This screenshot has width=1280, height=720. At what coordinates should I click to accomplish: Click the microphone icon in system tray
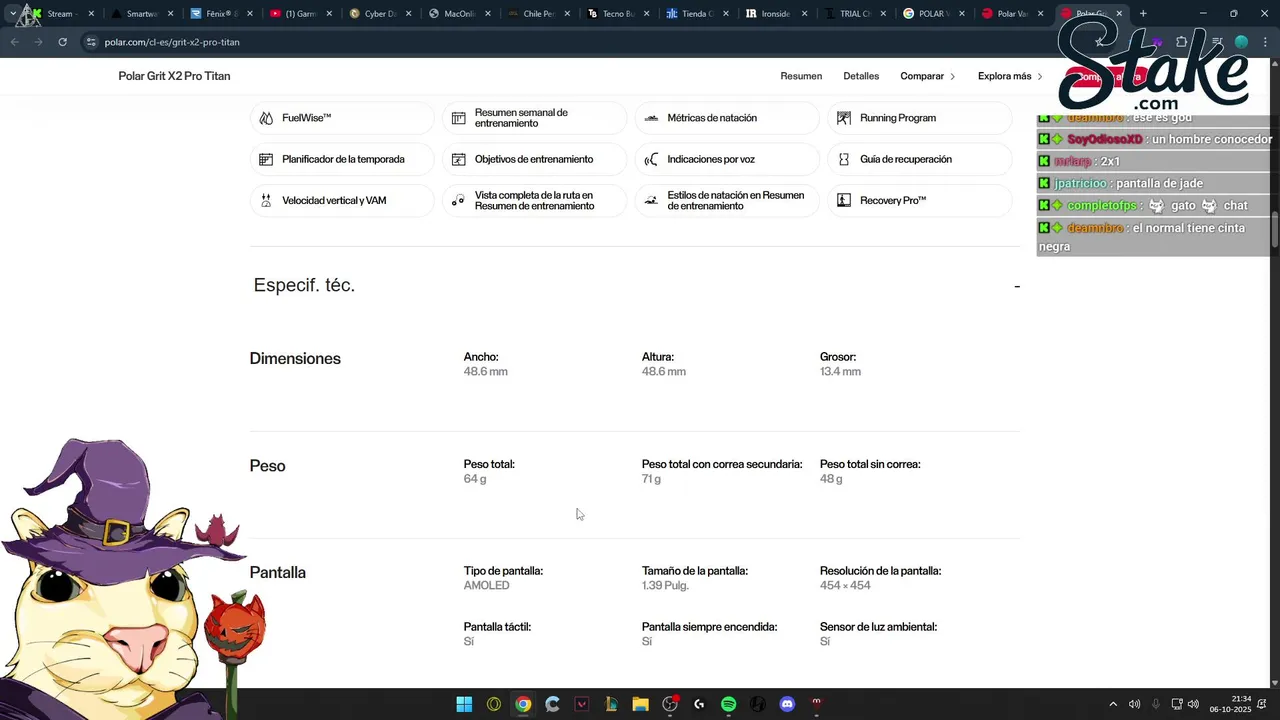[x=1156, y=704]
